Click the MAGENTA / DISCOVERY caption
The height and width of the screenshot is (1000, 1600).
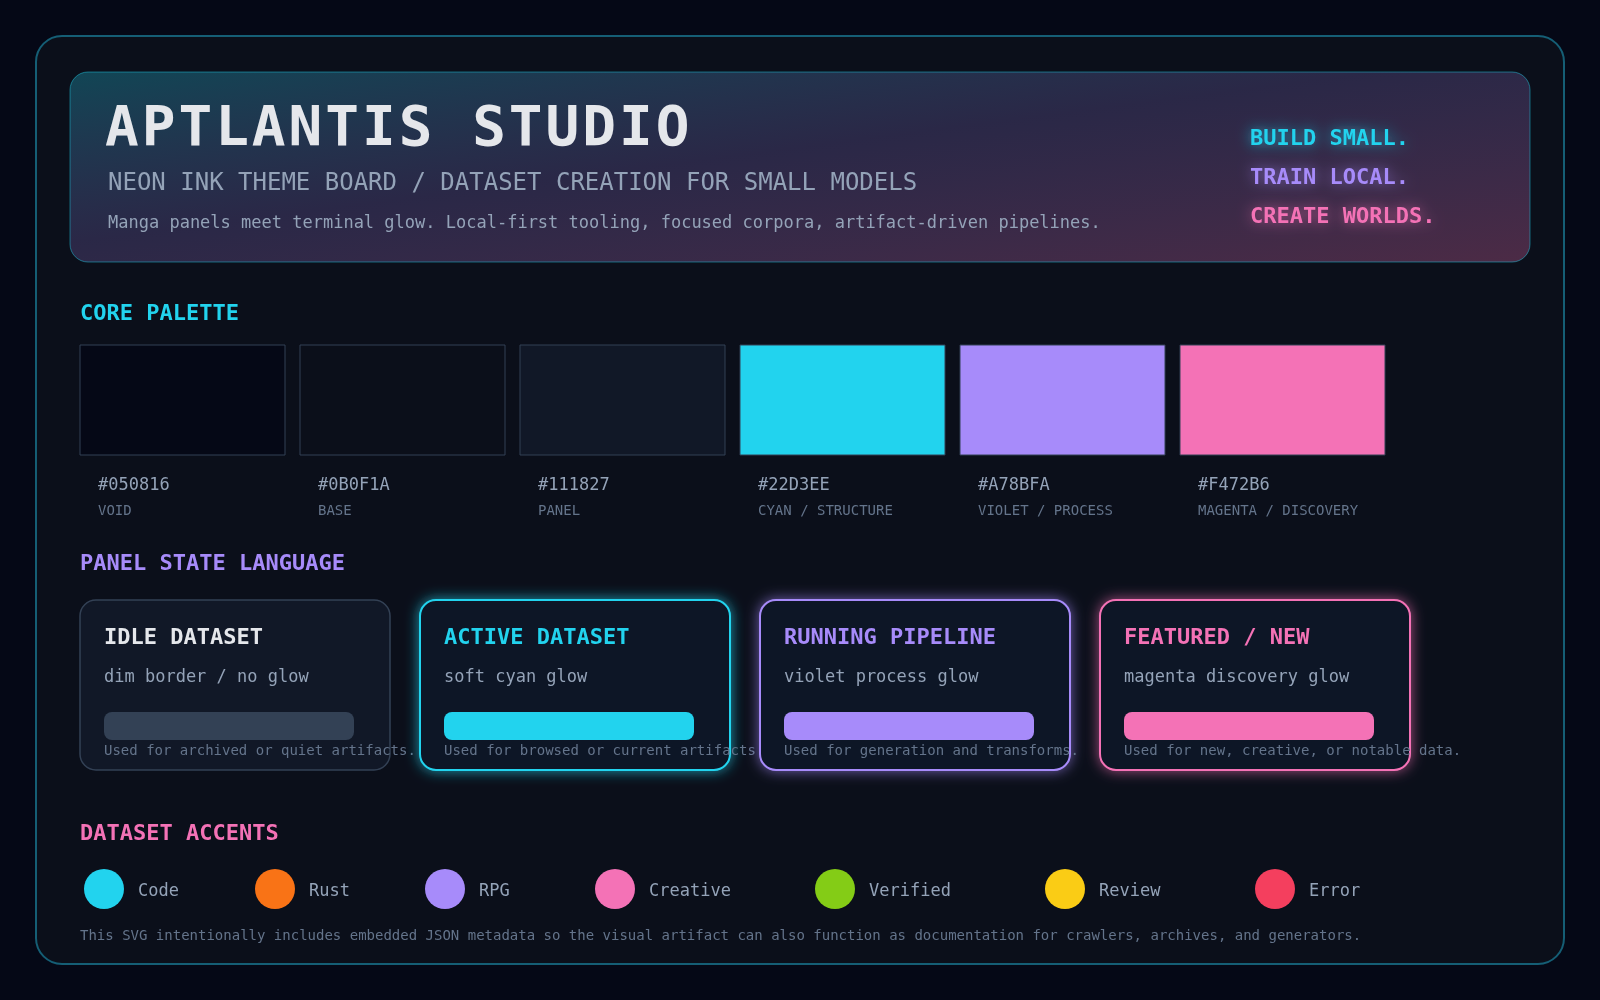pos(1278,510)
